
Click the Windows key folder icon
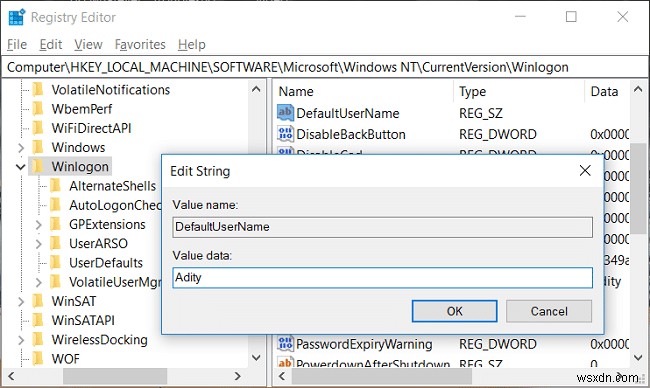[38, 147]
